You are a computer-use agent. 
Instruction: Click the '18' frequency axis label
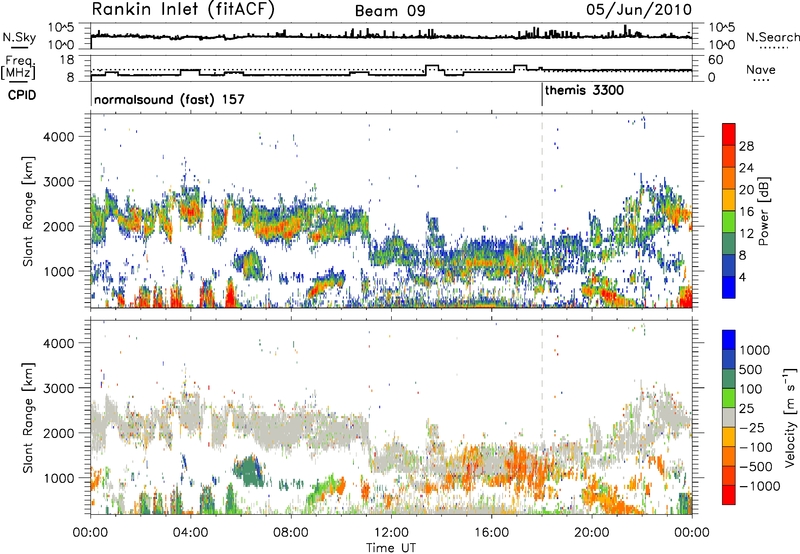[x=67, y=60]
